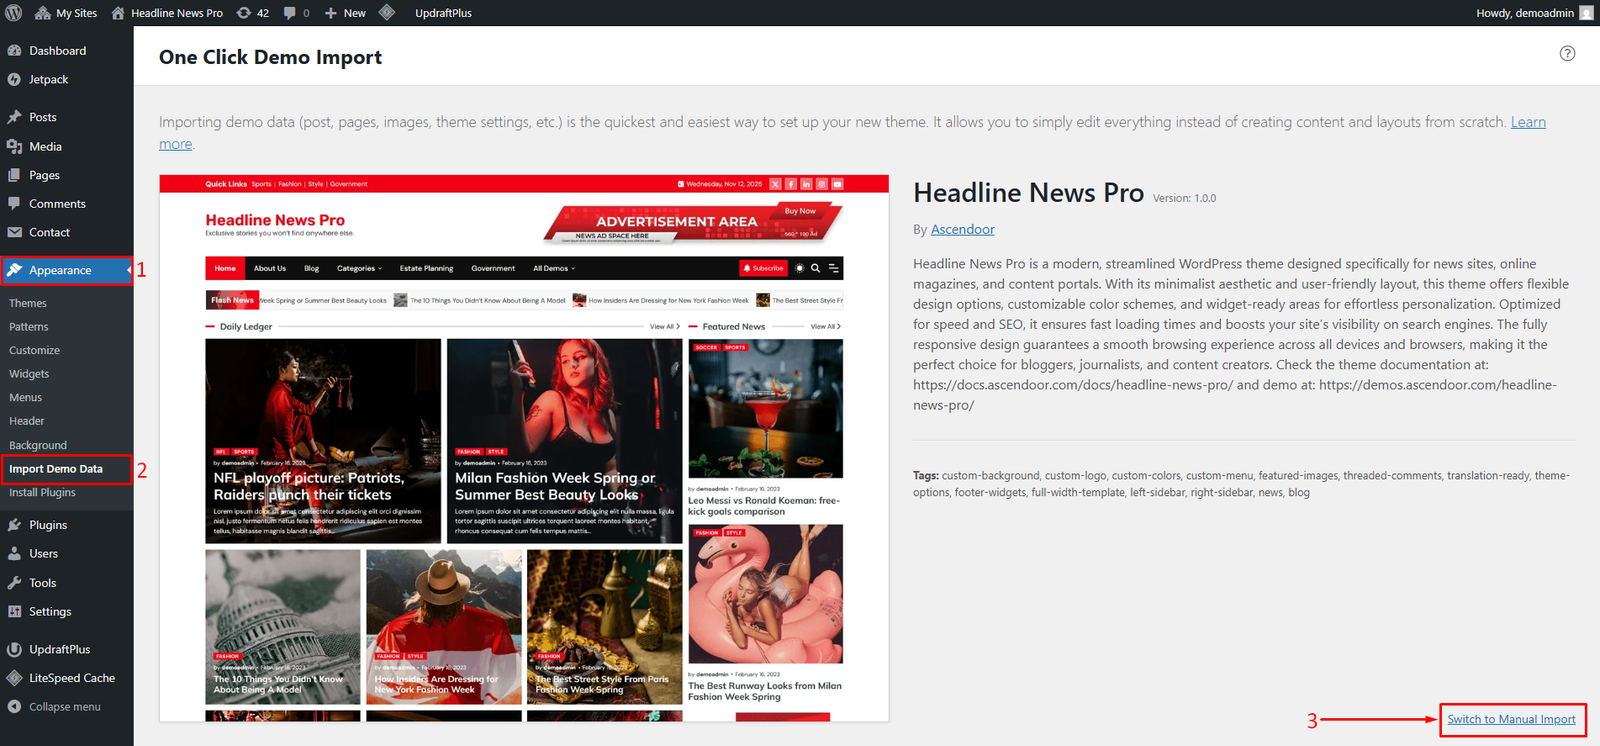Open the My Sites dropdown menu
Image resolution: width=1600 pixels, height=746 pixels.
pos(66,13)
